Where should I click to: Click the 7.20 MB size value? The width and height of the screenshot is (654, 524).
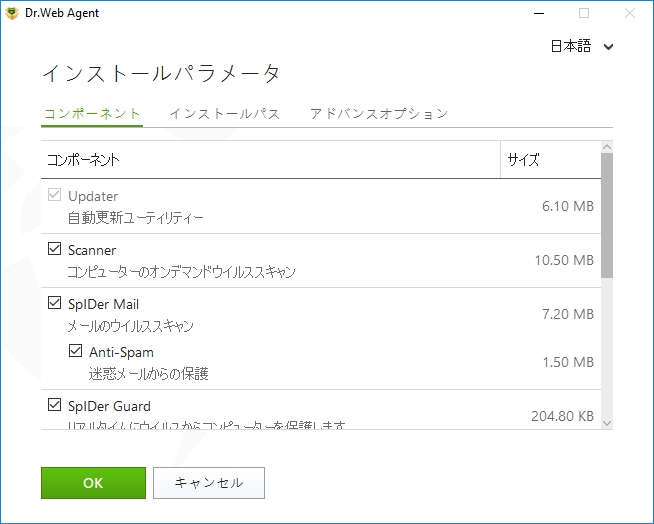pyautogui.click(x=568, y=314)
